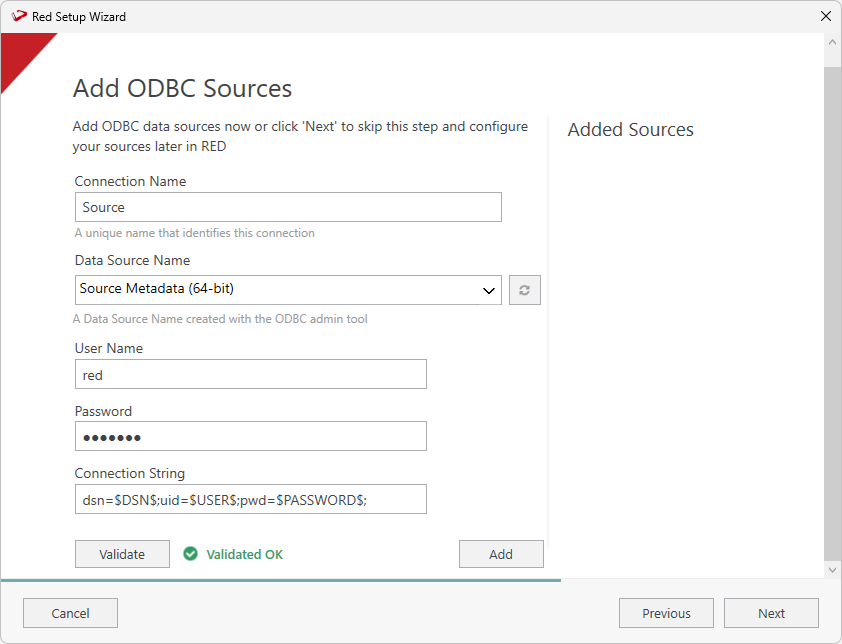Click into the User Name field

tap(251, 374)
